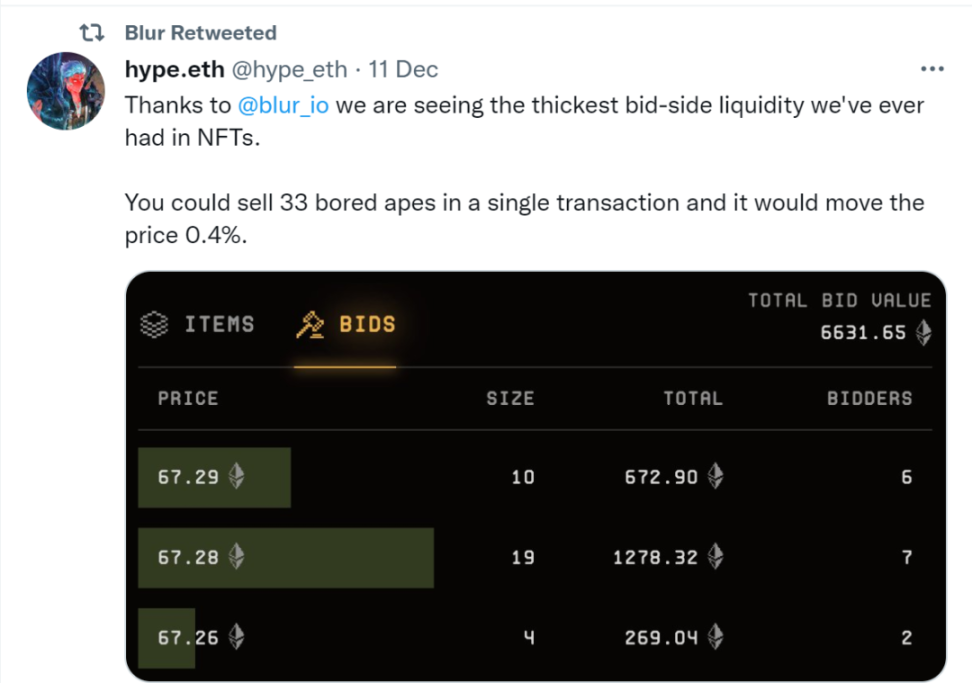
Task: Open the hype.eth display name link
Action: 174,69
